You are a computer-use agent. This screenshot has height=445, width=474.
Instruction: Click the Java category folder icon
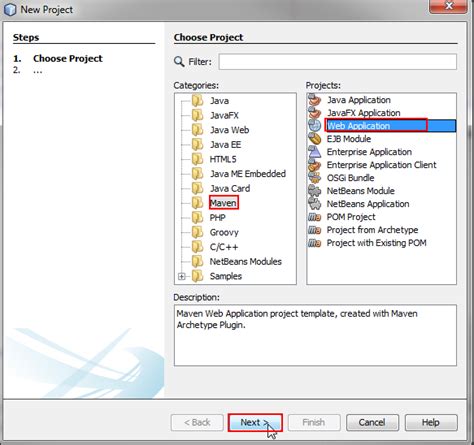click(198, 101)
